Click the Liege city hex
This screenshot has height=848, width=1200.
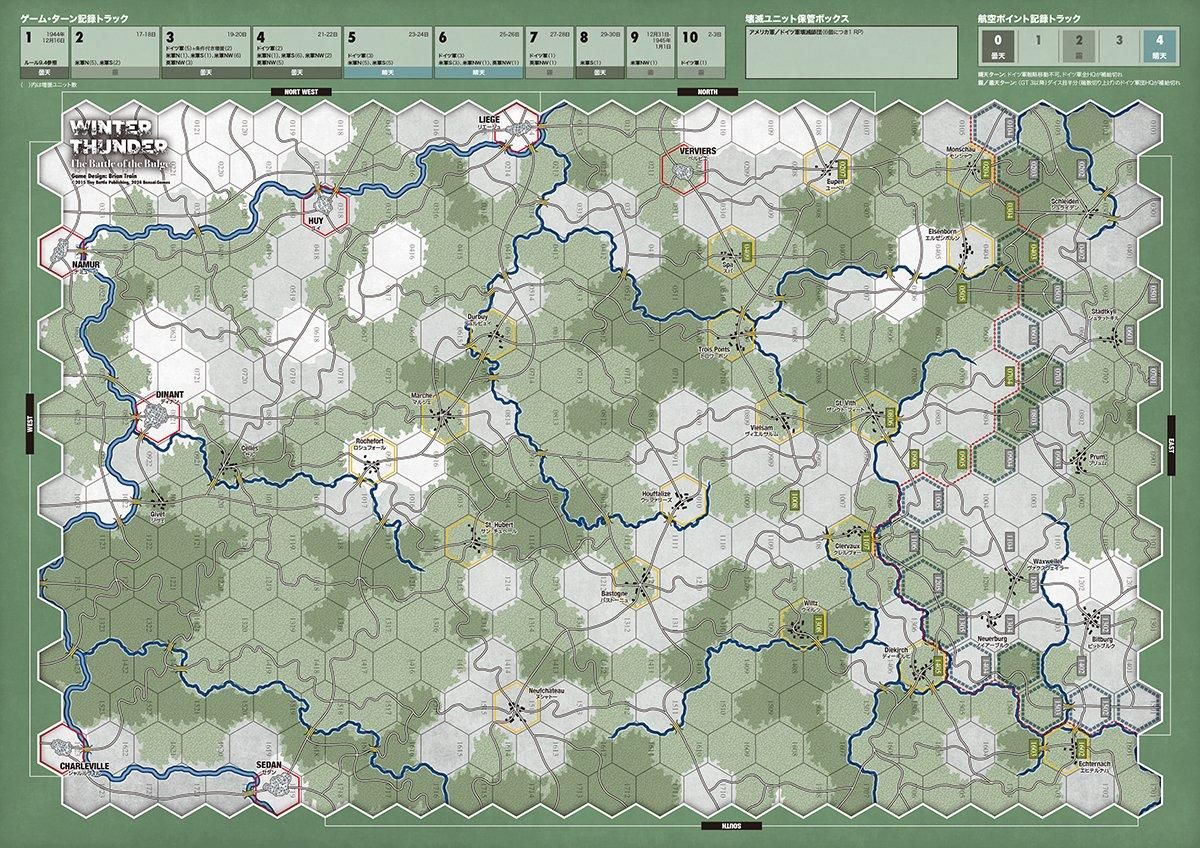click(x=515, y=130)
